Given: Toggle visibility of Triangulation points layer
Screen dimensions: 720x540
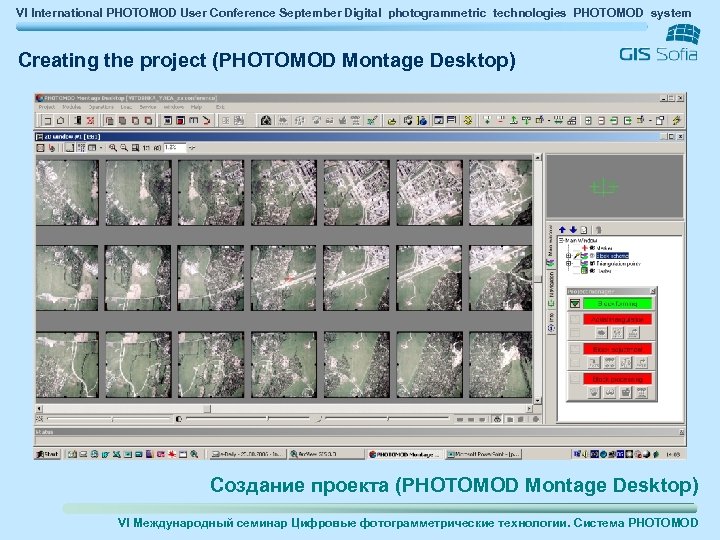Looking at the screenshot, I should 592,264.
